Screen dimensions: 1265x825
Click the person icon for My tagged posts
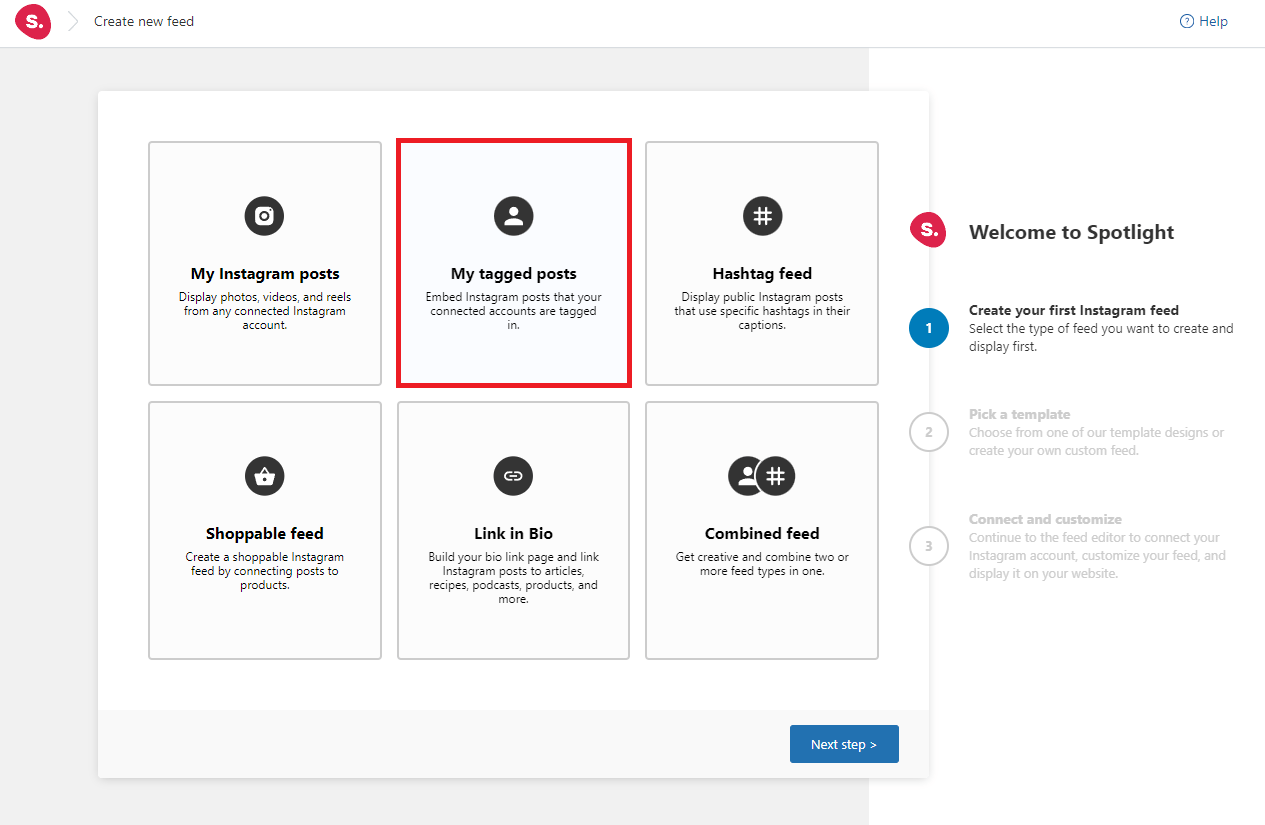[x=514, y=215]
